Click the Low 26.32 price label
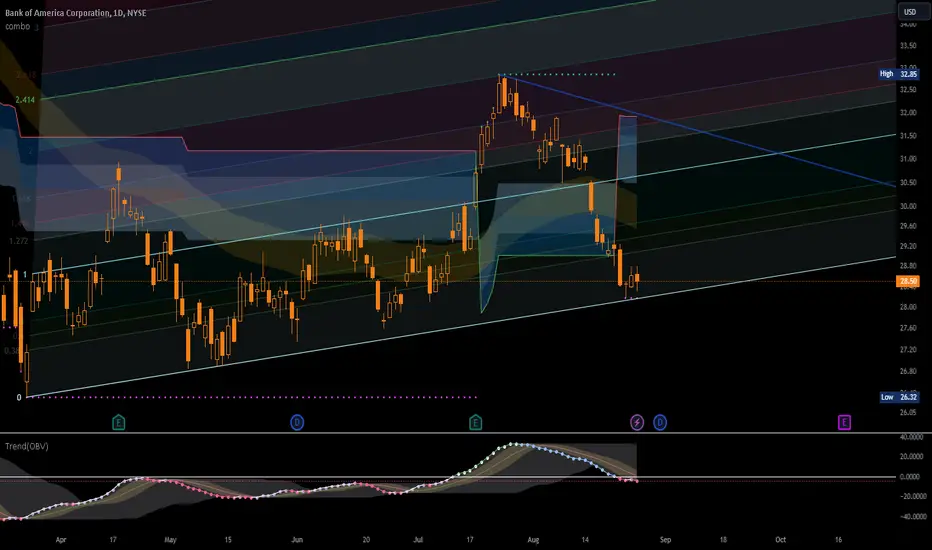 [899, 397]
